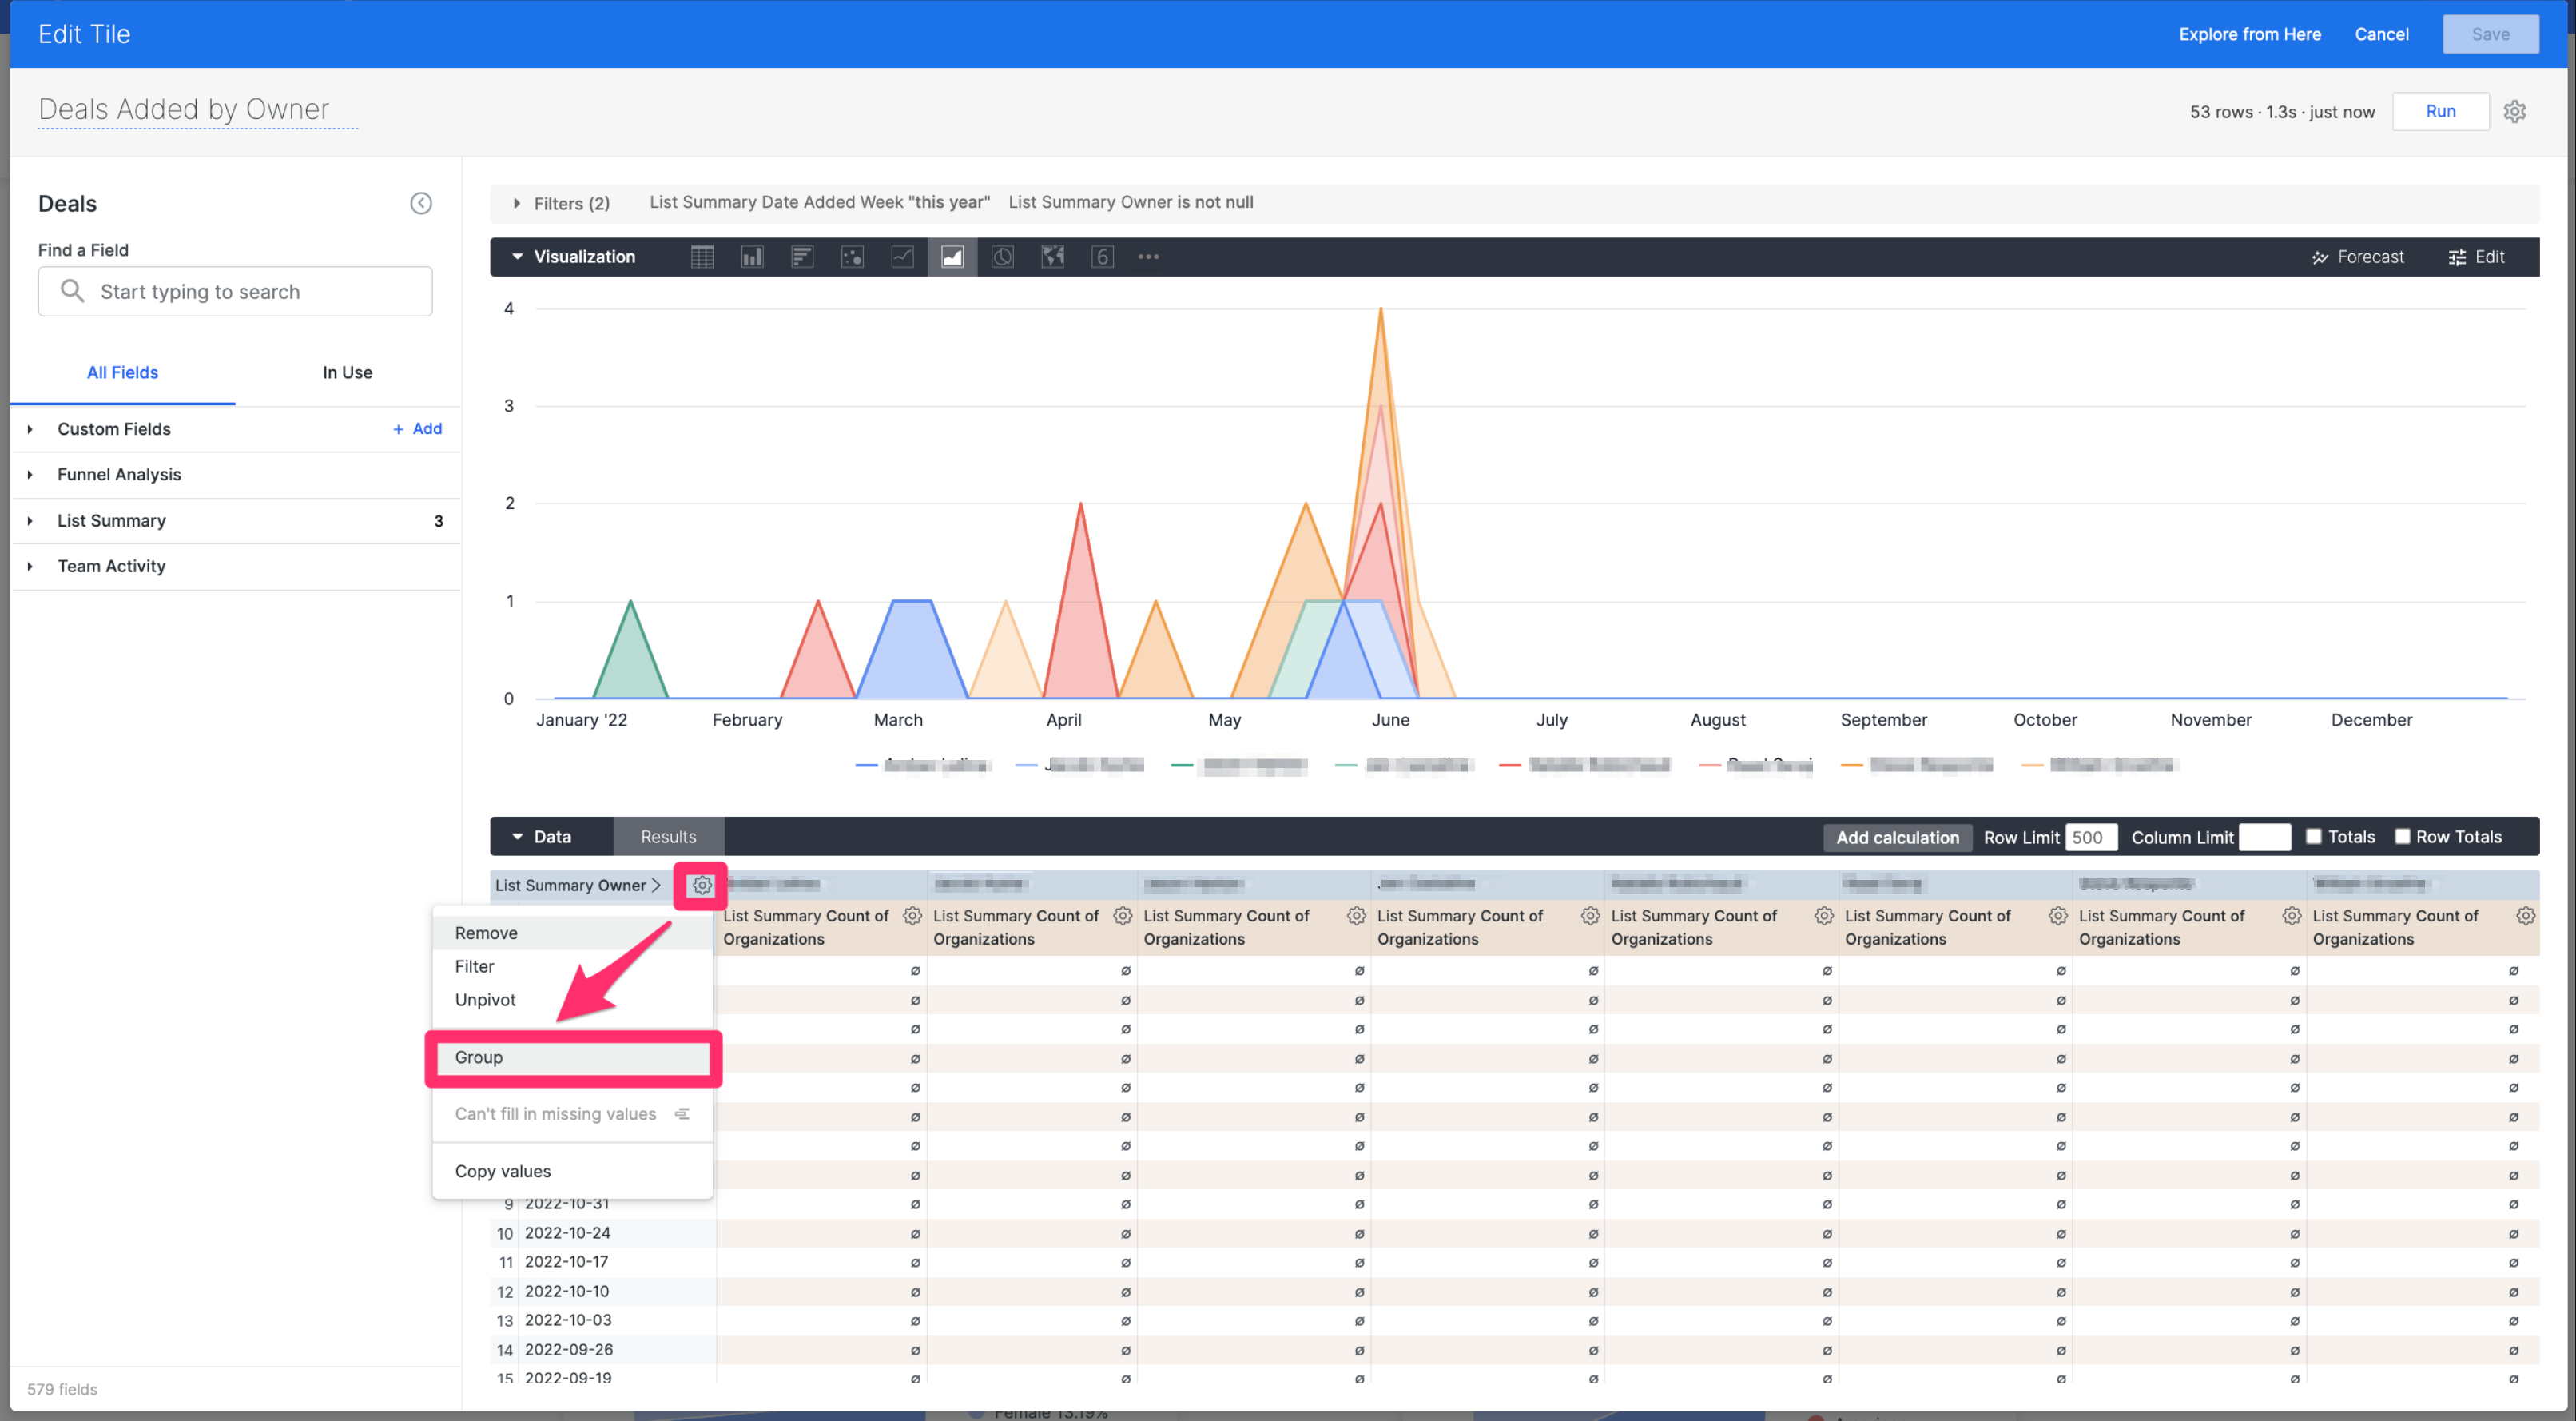Switch visualization to Scatterplot
Image resolution: width=2576 pixels, height=1421 pixels.
click(x=852, y=257)
